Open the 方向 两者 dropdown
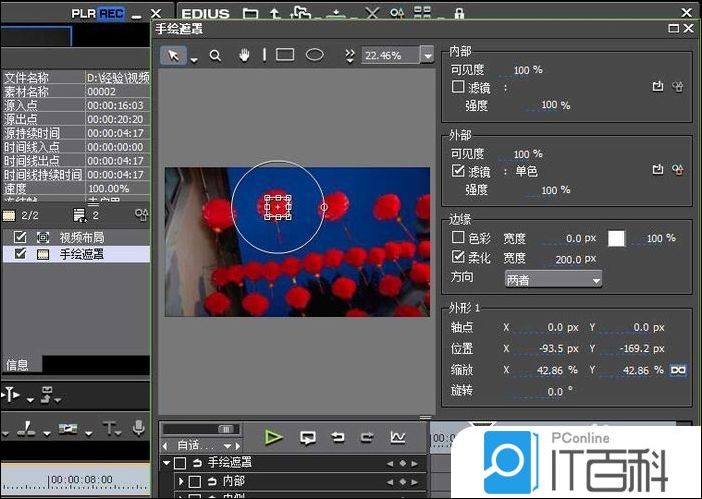The image size is (702, 499). pyautogui.click(x=553, y=280)
